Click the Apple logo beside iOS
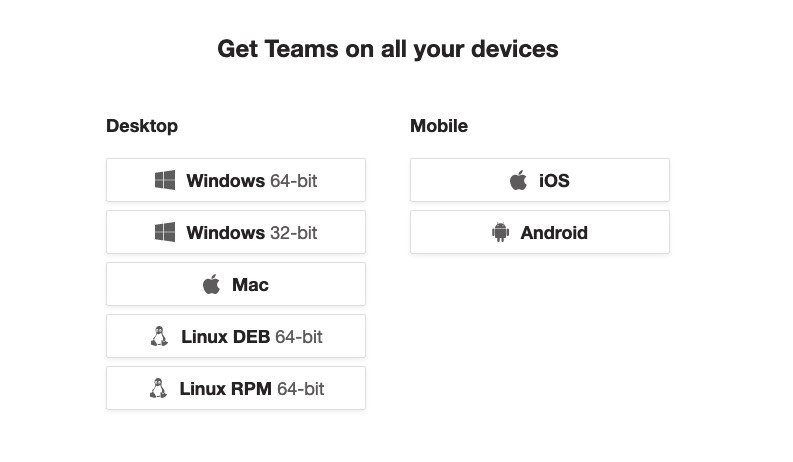 click(x=518, y=181)
